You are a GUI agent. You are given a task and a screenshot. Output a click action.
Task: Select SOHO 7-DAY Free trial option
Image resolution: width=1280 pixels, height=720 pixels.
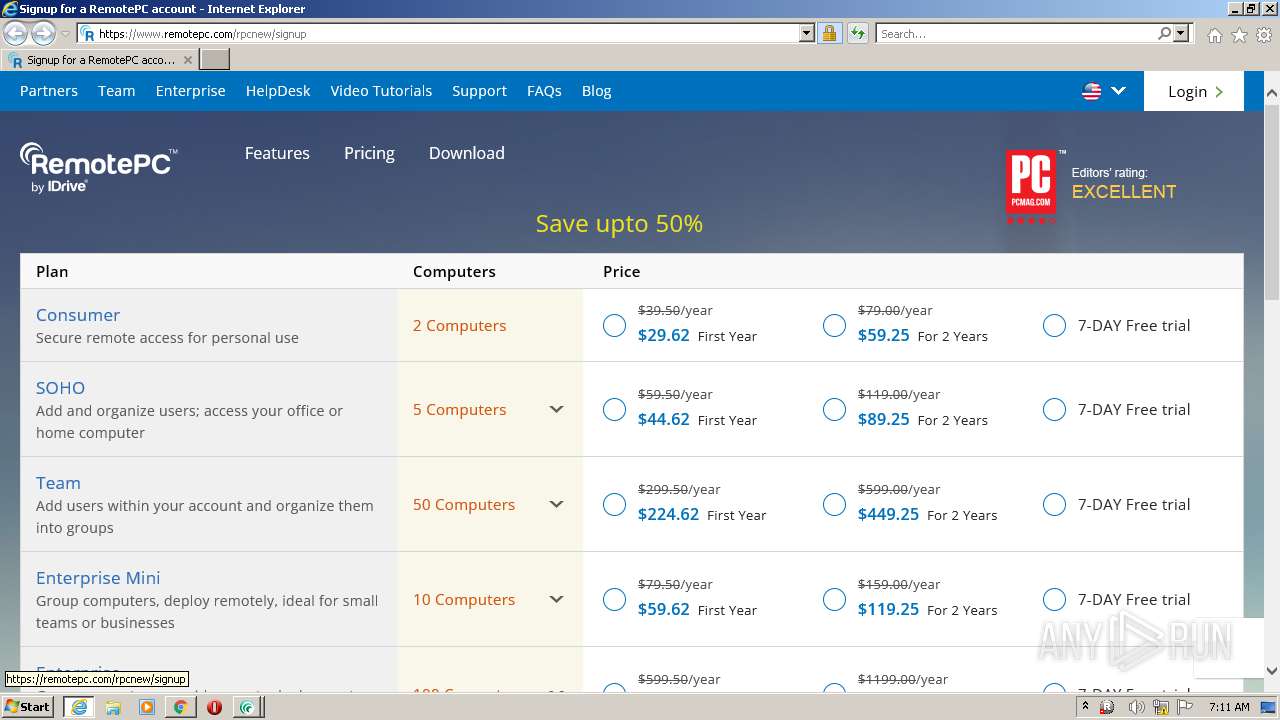(x=1054, y=410)
